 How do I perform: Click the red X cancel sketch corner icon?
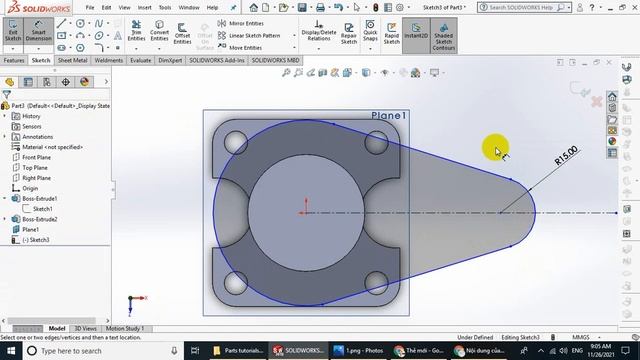597,101
